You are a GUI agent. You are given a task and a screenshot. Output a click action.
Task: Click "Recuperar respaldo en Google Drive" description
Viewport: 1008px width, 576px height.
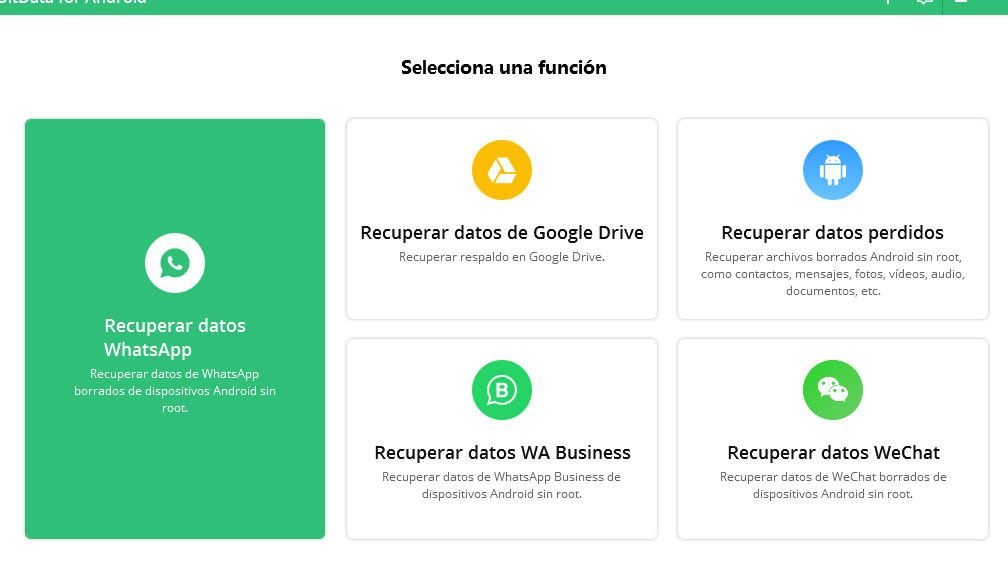coord(502,257)
